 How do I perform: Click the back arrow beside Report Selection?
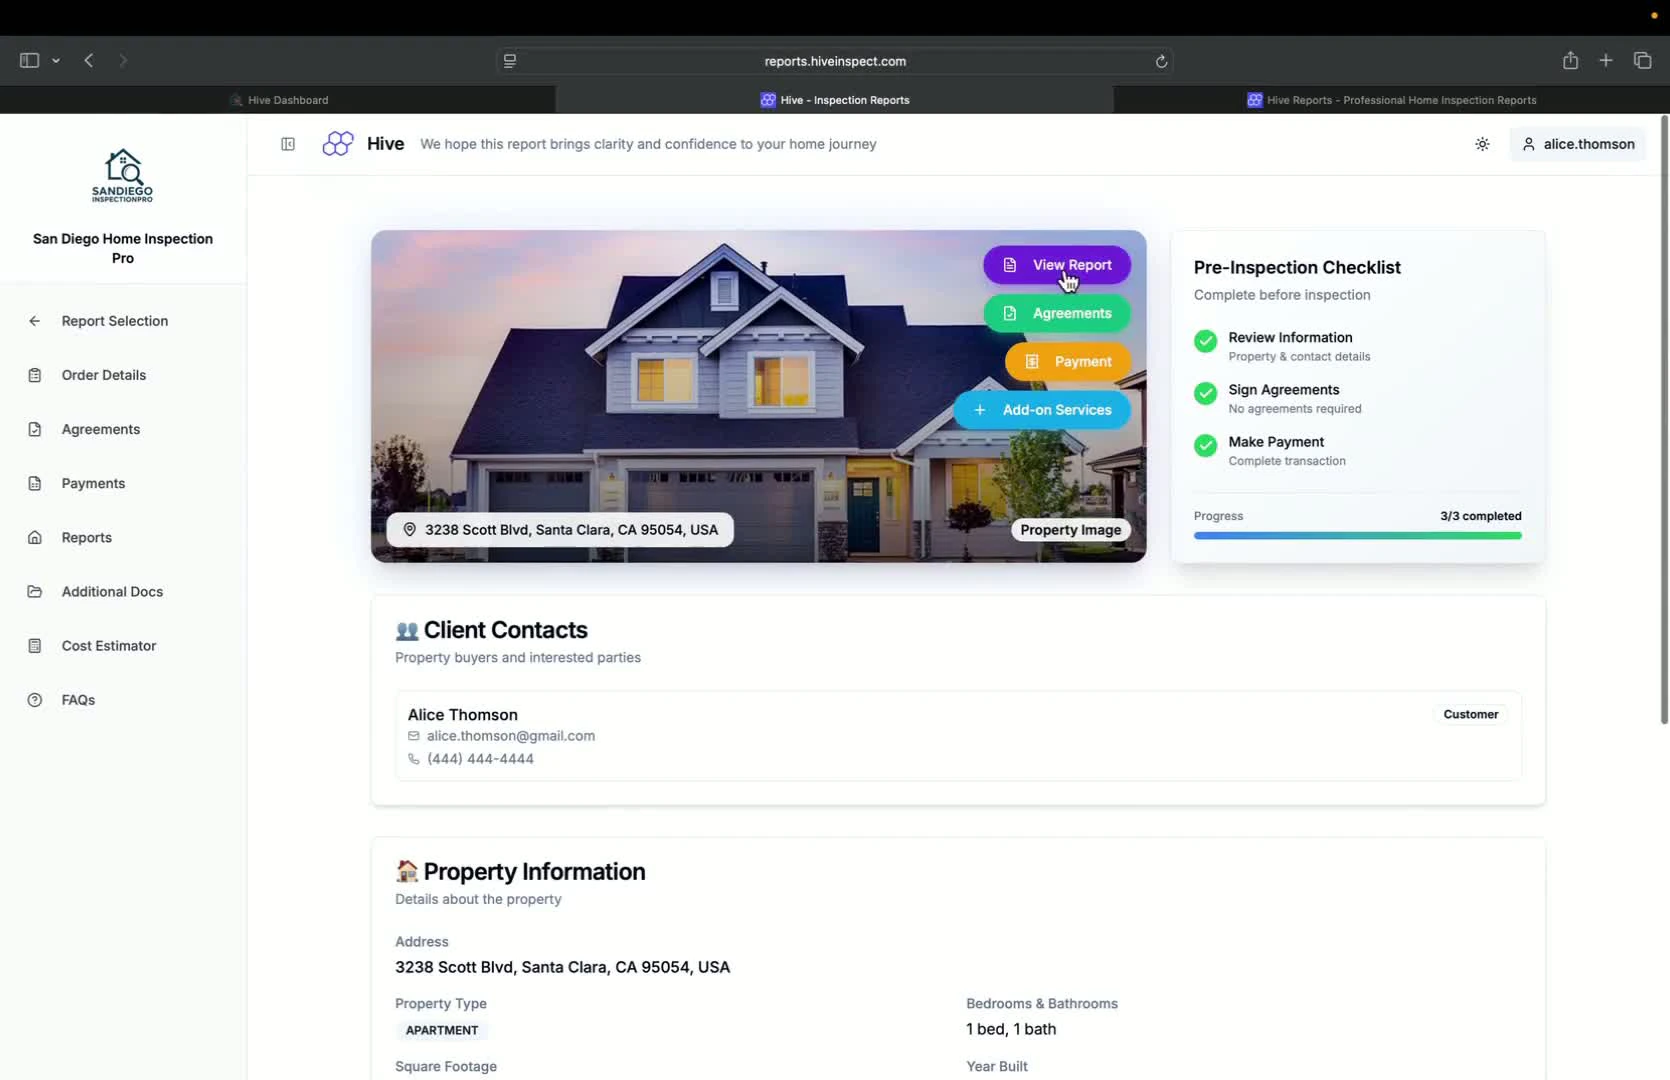(34, 321)
